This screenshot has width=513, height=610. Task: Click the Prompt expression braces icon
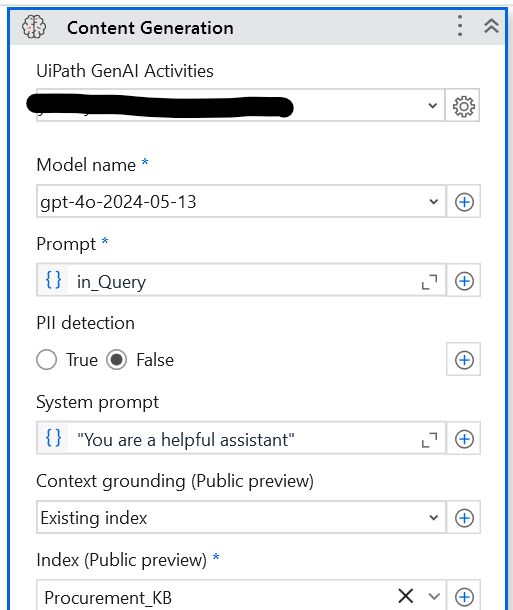[53, 280]
